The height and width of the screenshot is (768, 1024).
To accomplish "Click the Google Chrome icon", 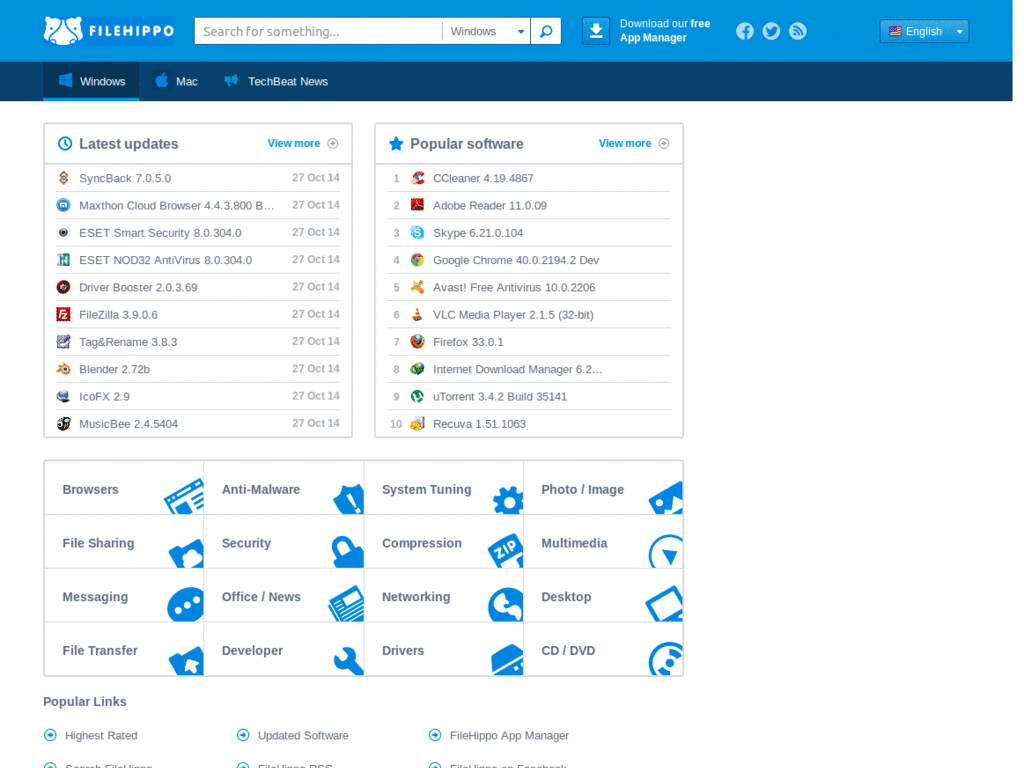I will tap(417, 260).
